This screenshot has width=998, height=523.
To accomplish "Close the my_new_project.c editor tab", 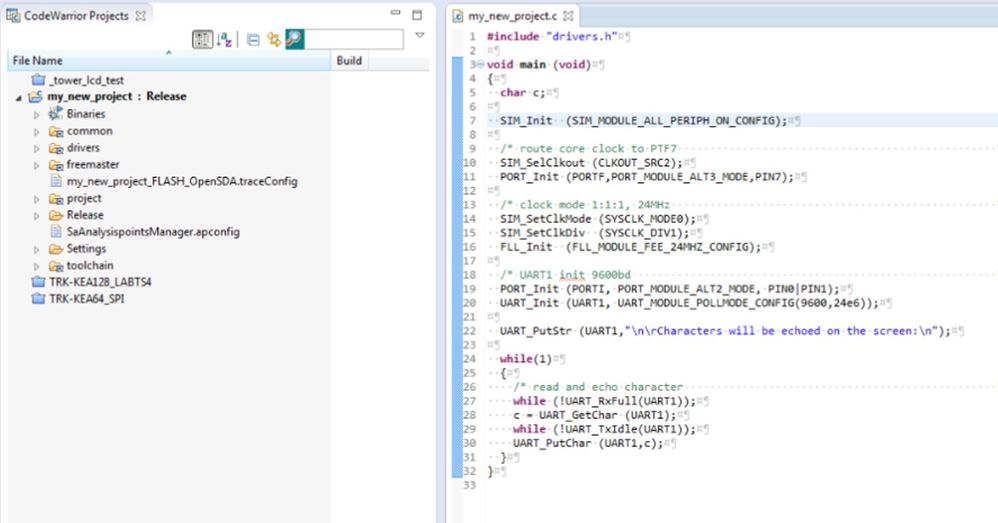I will tap(568, 16).
